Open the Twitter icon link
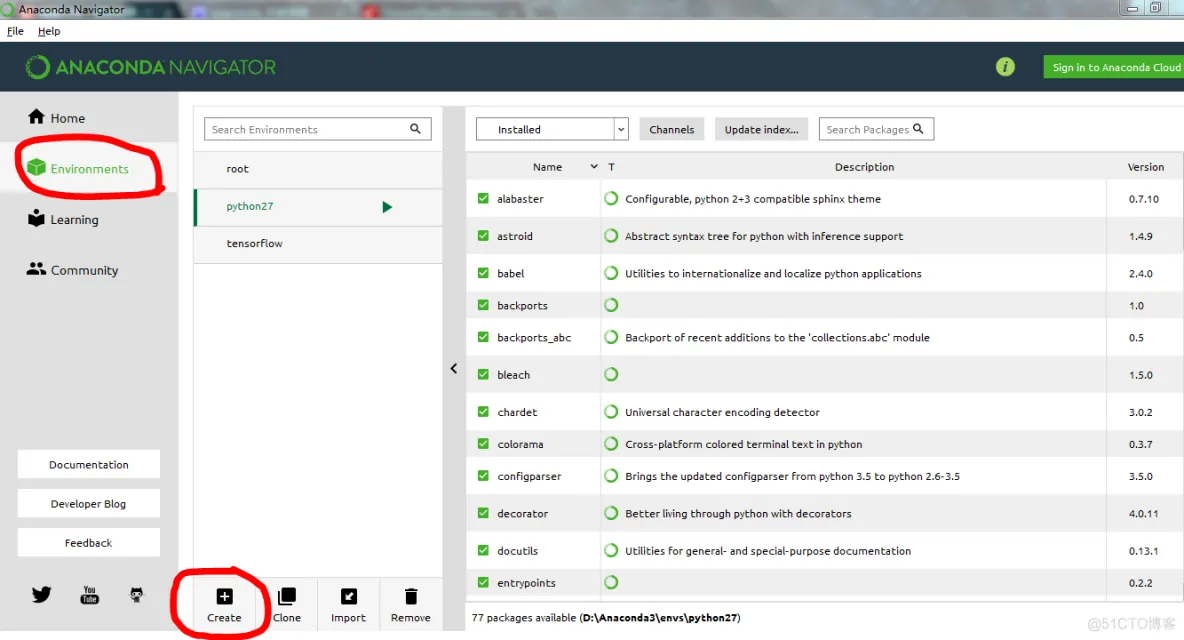 click(x=42, y=595)
